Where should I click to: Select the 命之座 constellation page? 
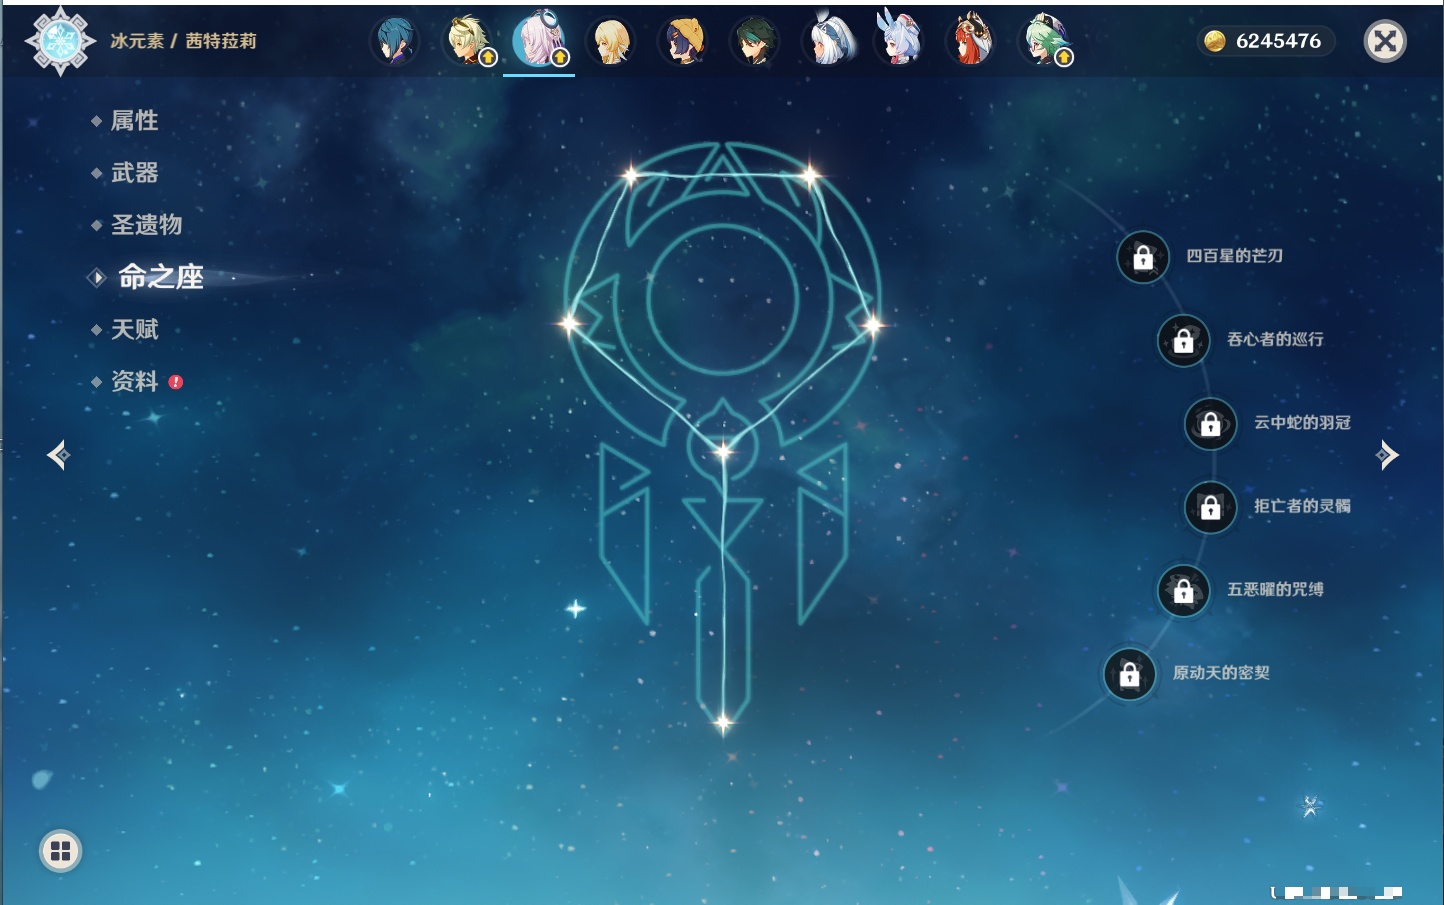pyautogui.click(x=160, y=277)
